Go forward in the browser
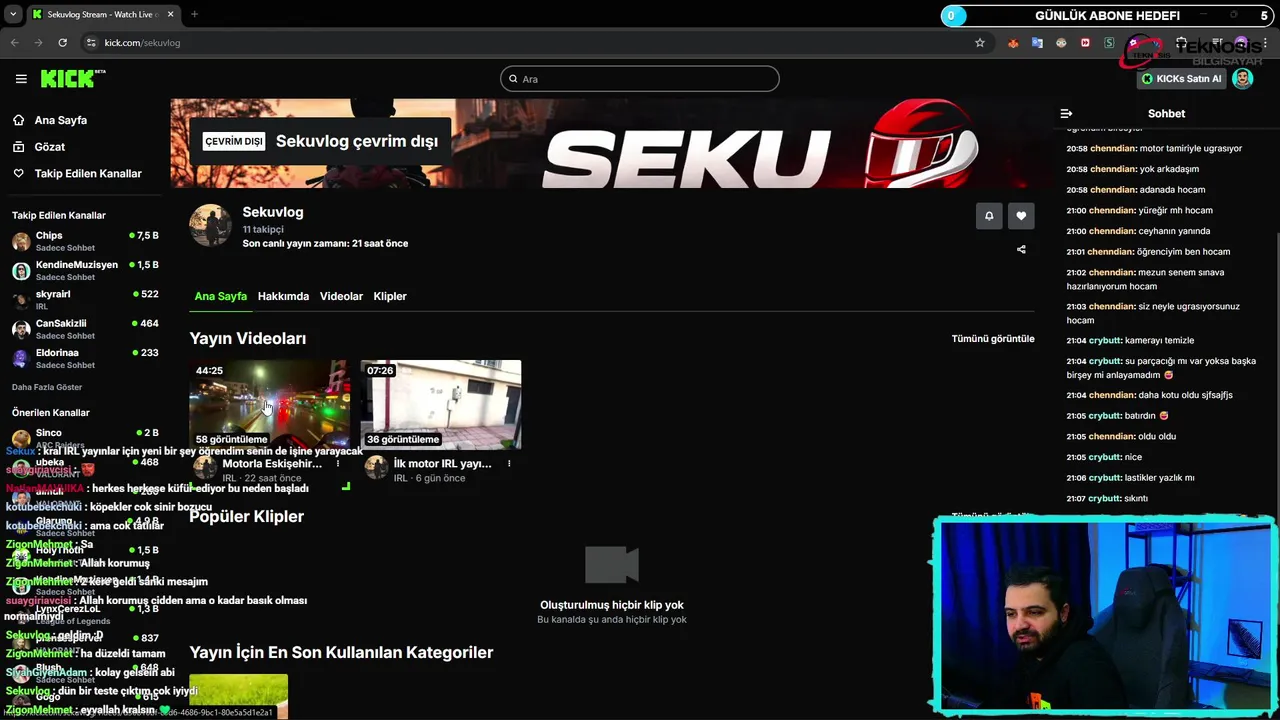Screen dimensions: 1280x720 click(38, 43)
